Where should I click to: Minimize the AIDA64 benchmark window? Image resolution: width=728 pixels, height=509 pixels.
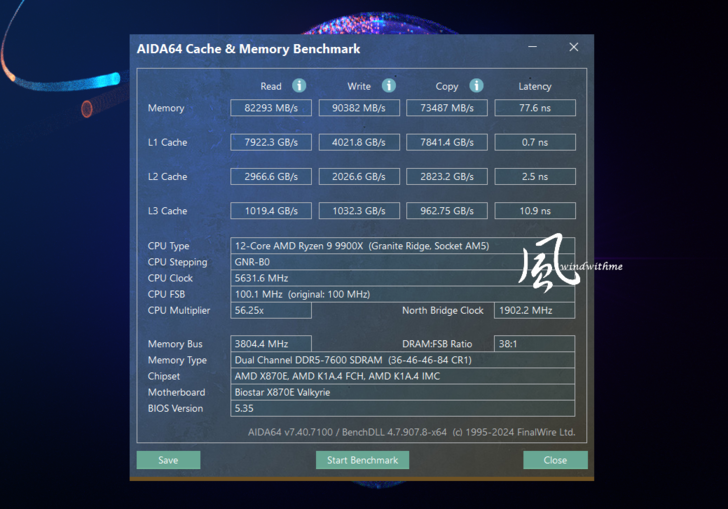[x=533, y=47]
